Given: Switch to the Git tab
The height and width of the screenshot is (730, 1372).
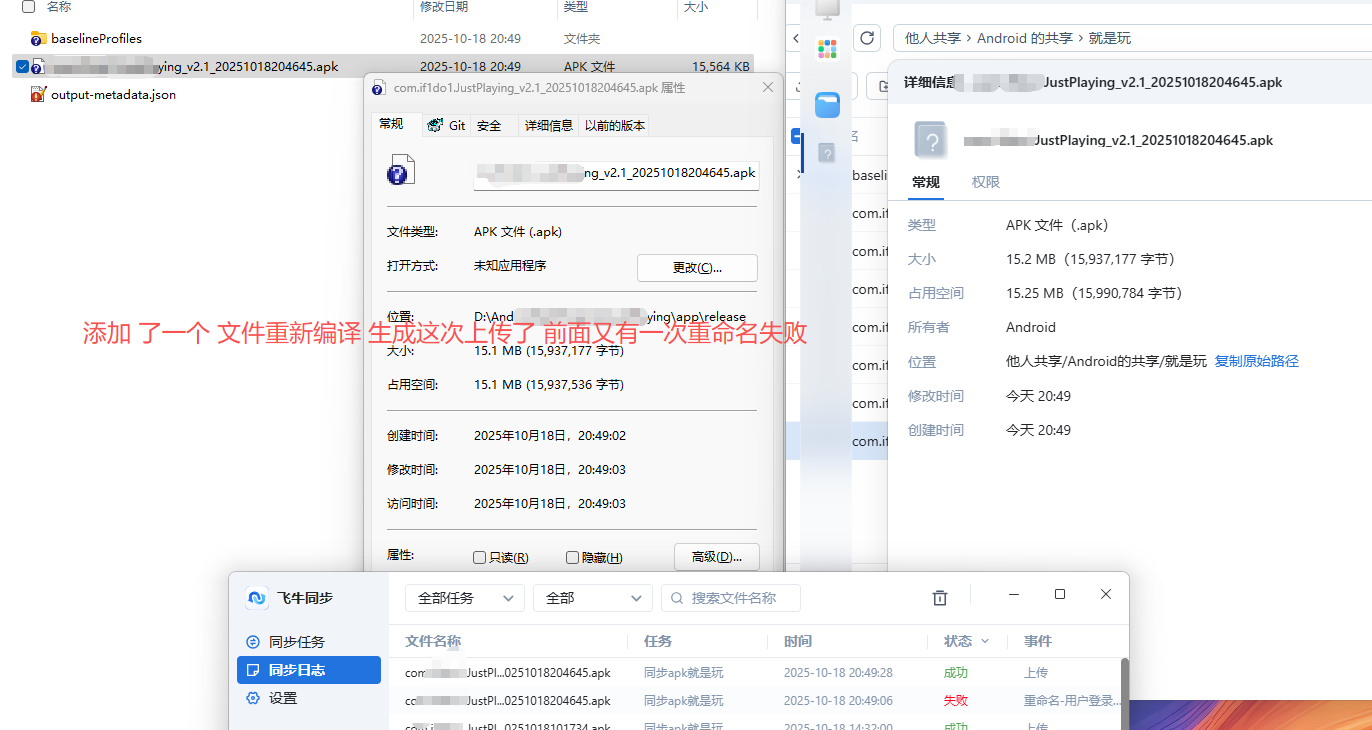Looking at the screenshot, I should (x=446, y=126).
